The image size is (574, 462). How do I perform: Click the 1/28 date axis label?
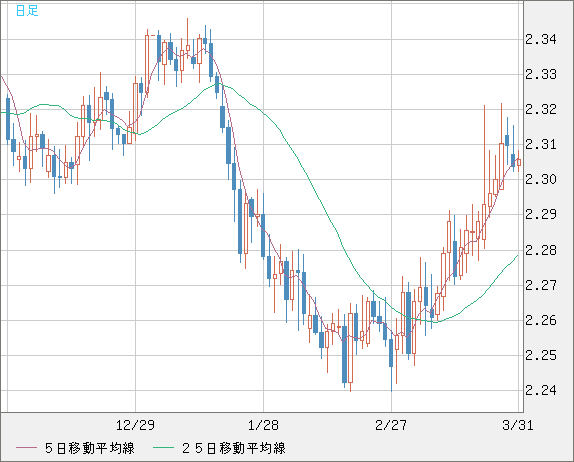[x=263, y=425]
